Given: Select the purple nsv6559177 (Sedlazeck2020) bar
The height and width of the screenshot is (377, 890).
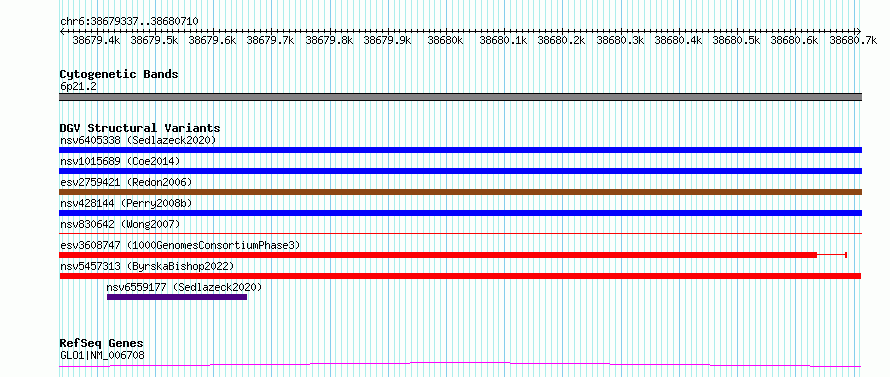Looking at the screenshot, I should click(x=177, y=297).
